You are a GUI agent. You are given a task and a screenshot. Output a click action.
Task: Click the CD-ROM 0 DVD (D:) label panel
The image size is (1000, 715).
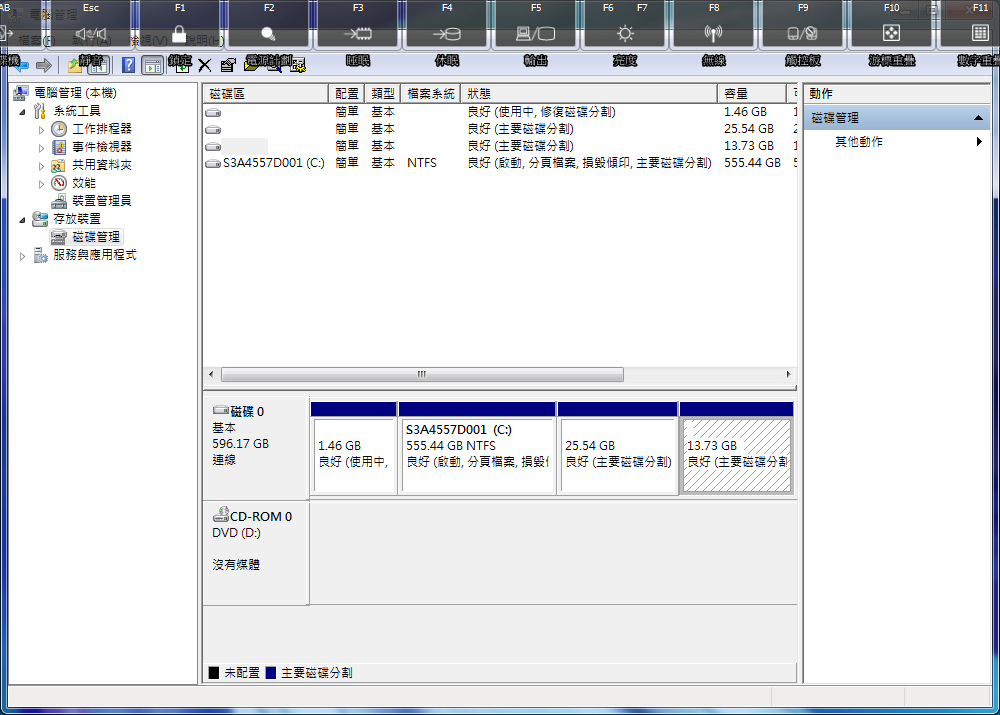[256, 553]
